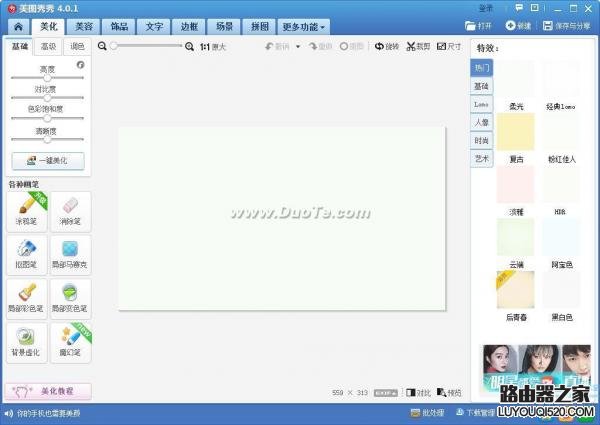Image resolution: width=600 pixels, height=425 pixels.
Task: Click the 清晰度 sharpness slider handle
Action: 47,140
